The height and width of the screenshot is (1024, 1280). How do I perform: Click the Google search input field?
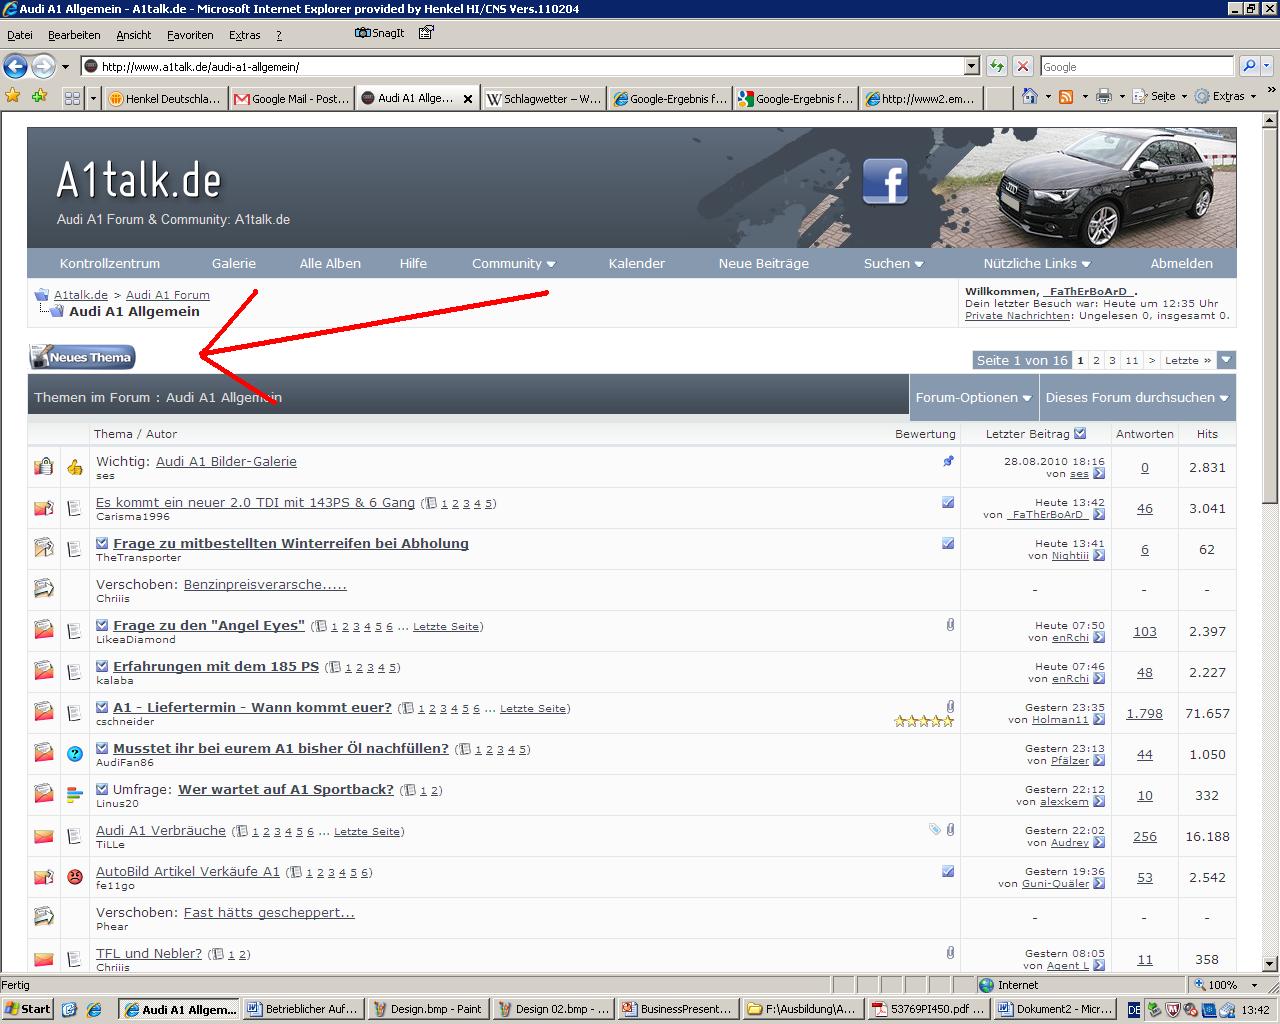[x=1136, y=67]
